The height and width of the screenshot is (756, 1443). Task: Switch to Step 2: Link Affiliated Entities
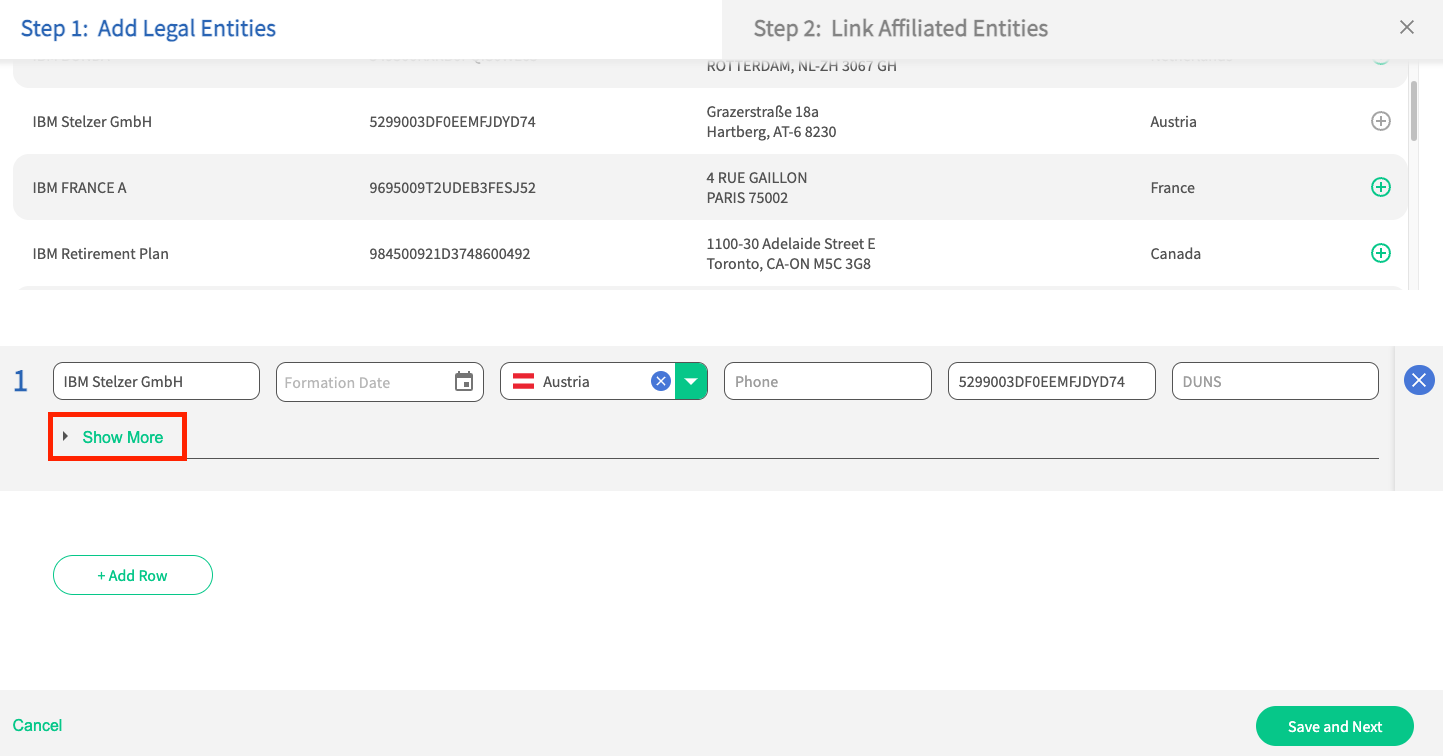900,28
